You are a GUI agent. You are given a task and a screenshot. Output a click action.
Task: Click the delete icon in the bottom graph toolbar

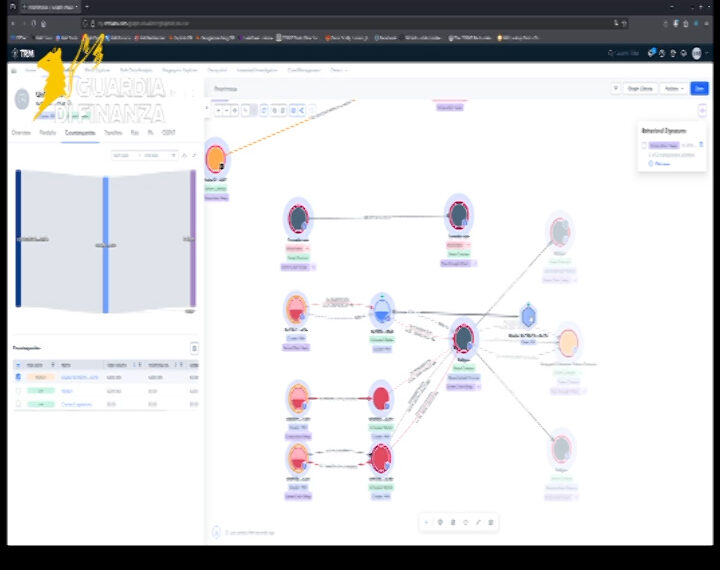(490, 522)
